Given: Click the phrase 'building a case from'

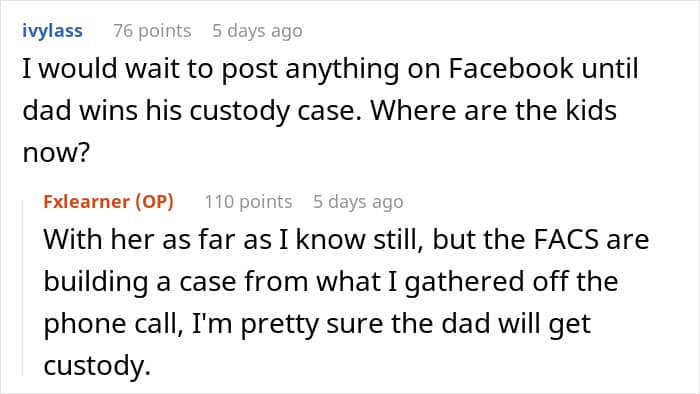Looking at the screenshot, I should tap(176, 282).
